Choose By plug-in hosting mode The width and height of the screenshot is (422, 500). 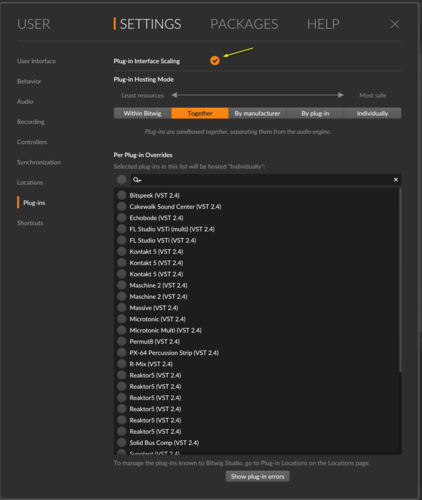coord(315,113)
